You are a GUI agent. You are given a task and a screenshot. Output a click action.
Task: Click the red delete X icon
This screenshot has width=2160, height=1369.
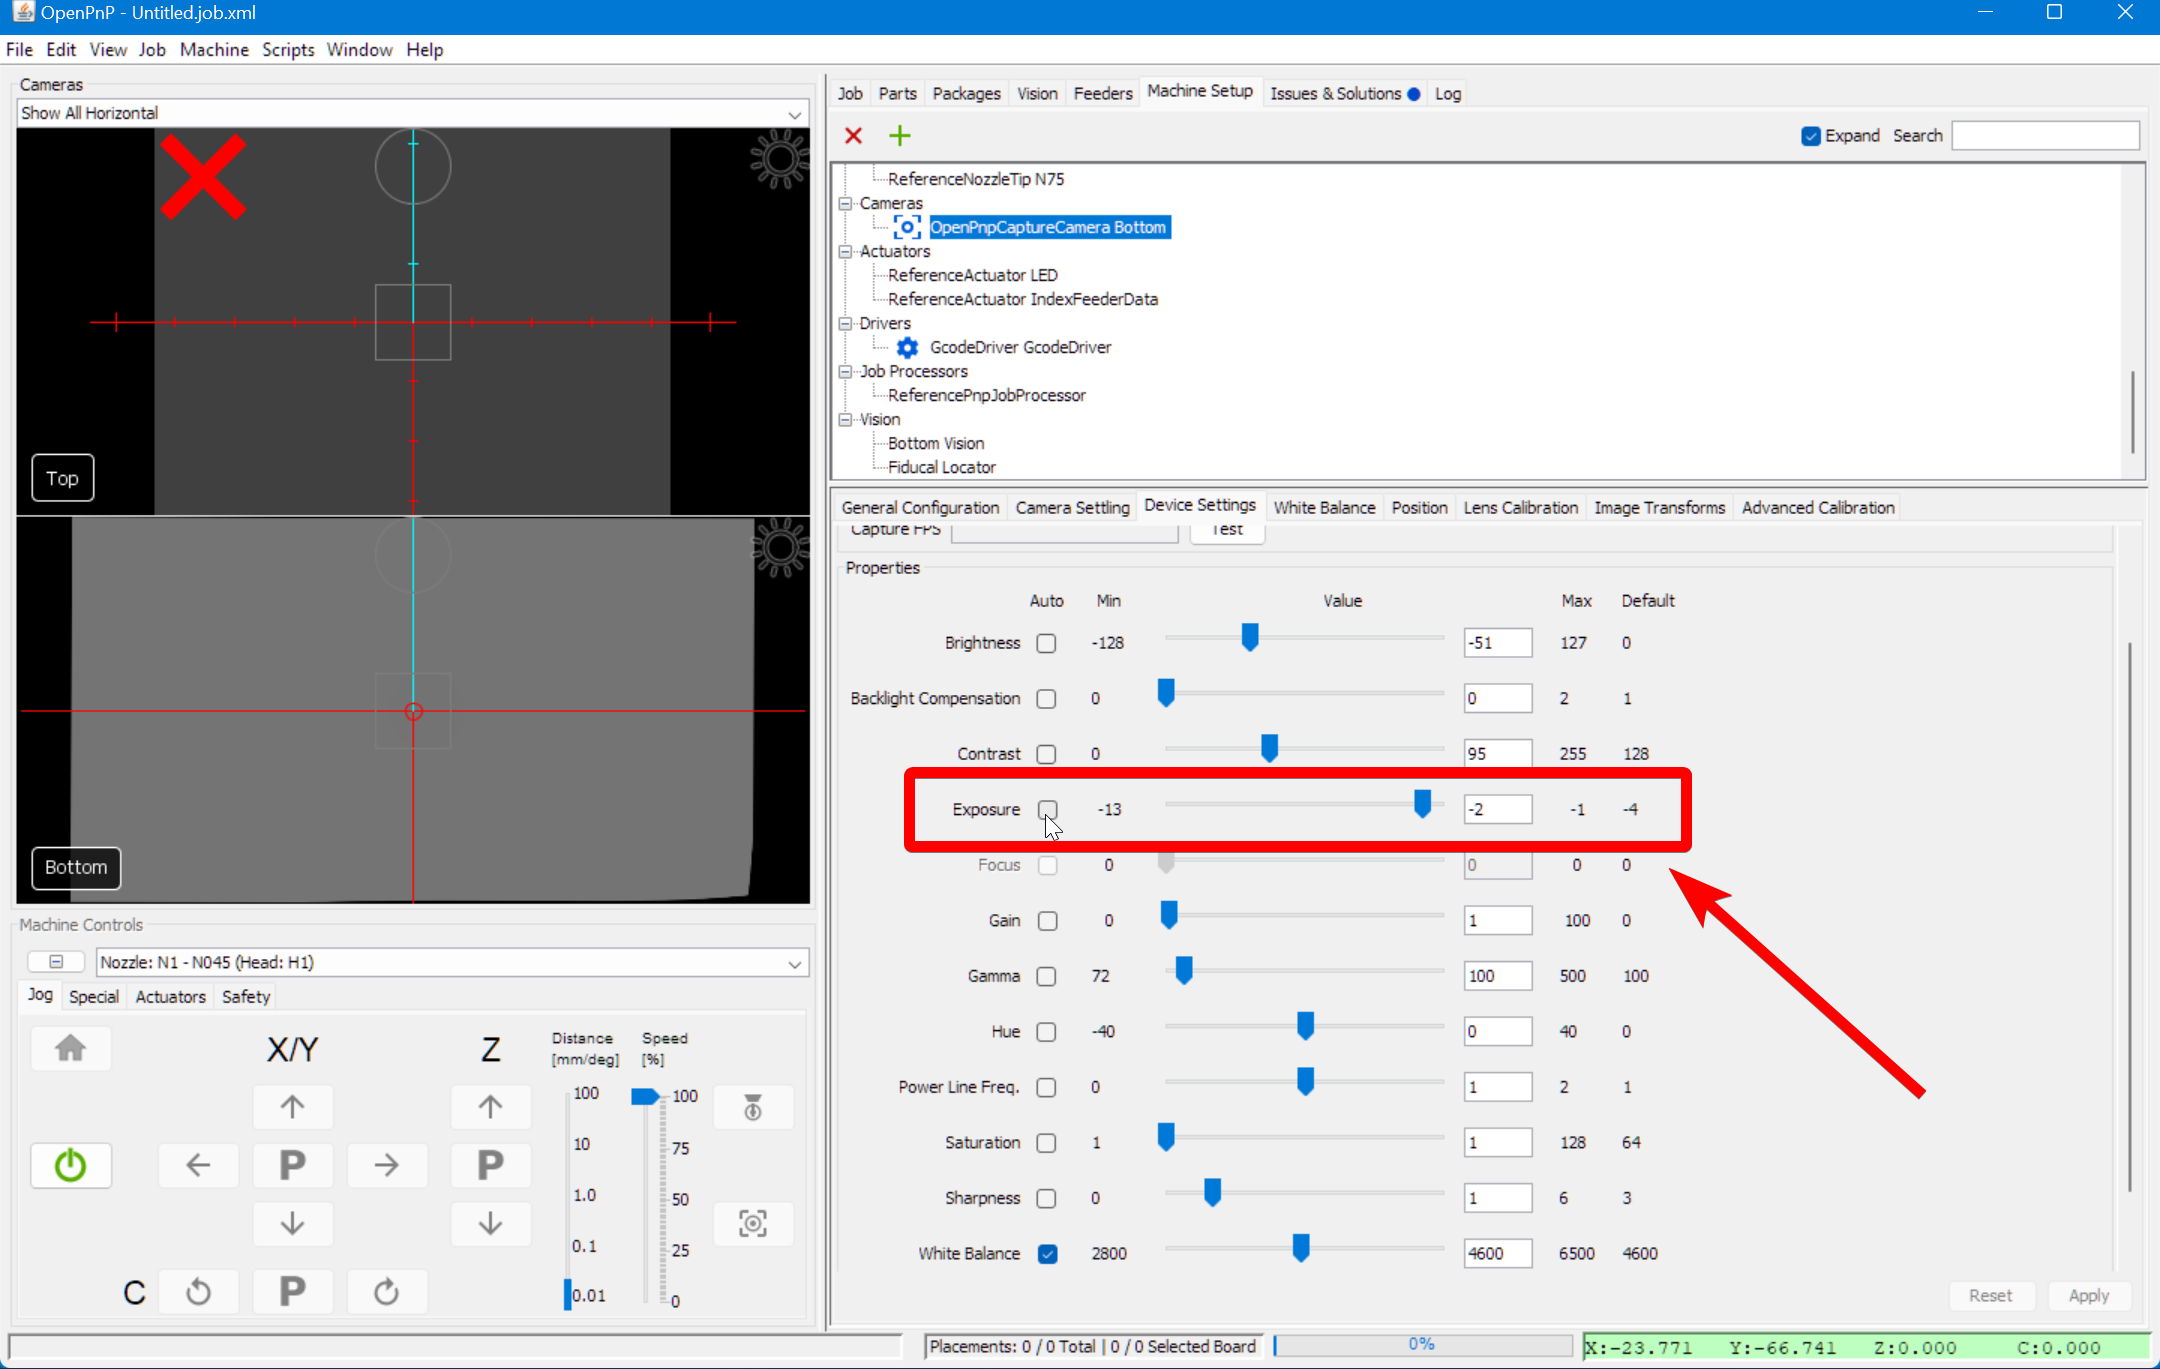pos(853,136)
